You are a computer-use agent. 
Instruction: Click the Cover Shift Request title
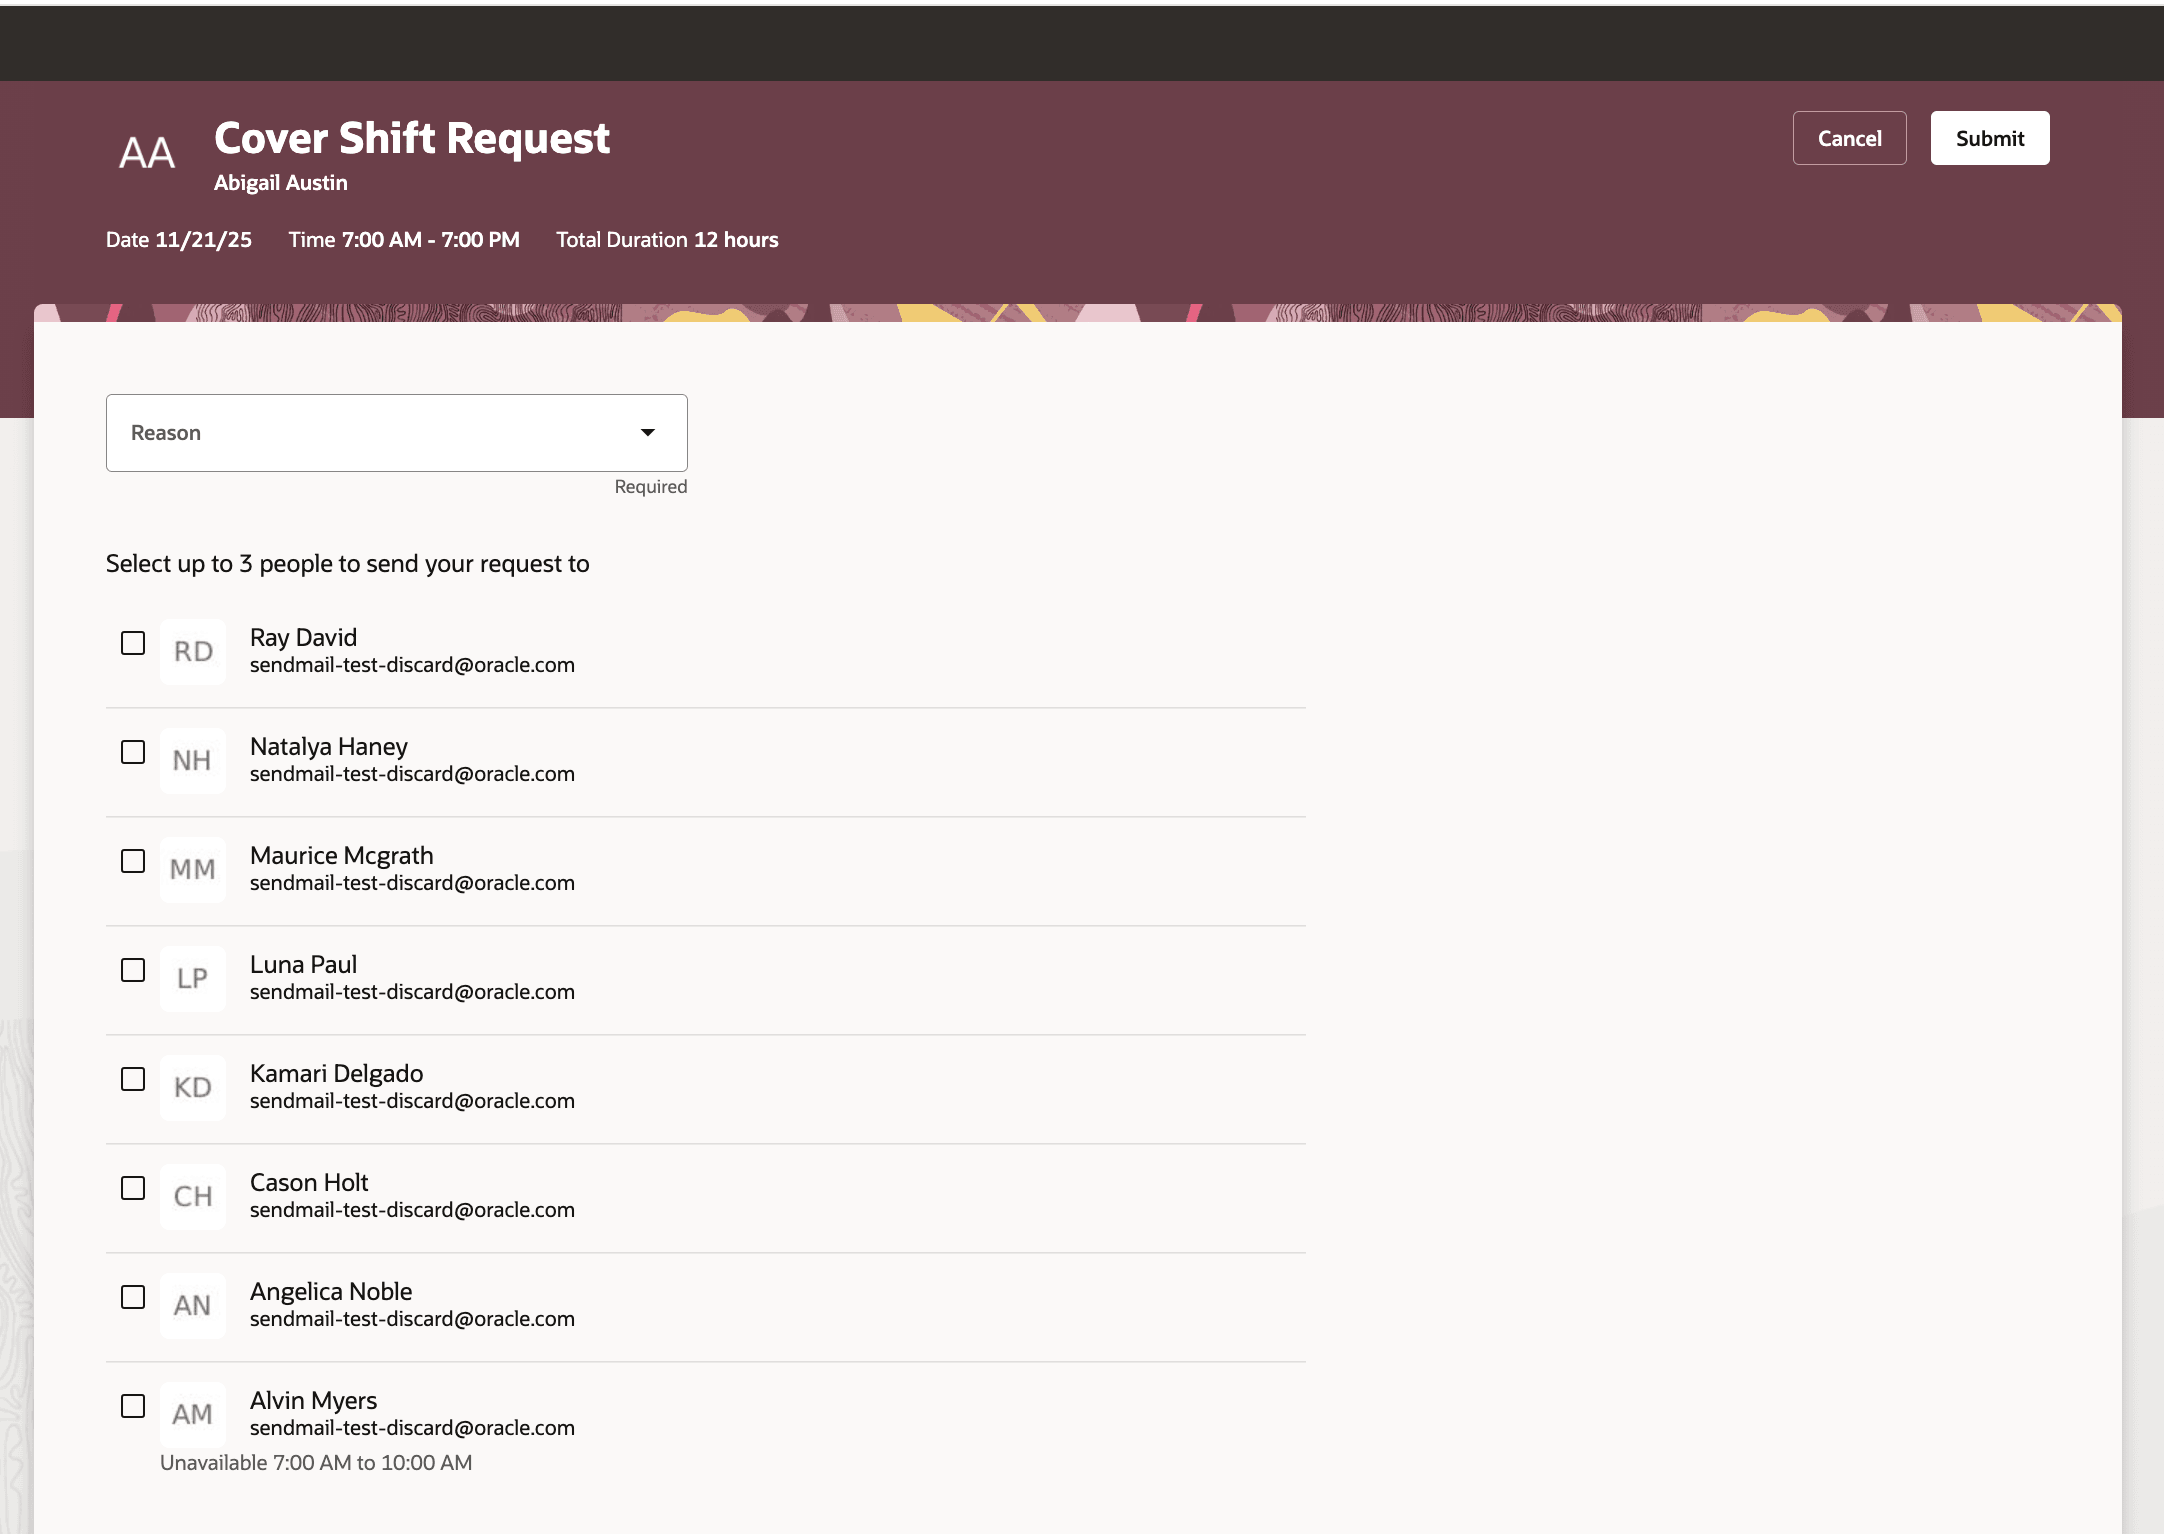pos(412,138)
